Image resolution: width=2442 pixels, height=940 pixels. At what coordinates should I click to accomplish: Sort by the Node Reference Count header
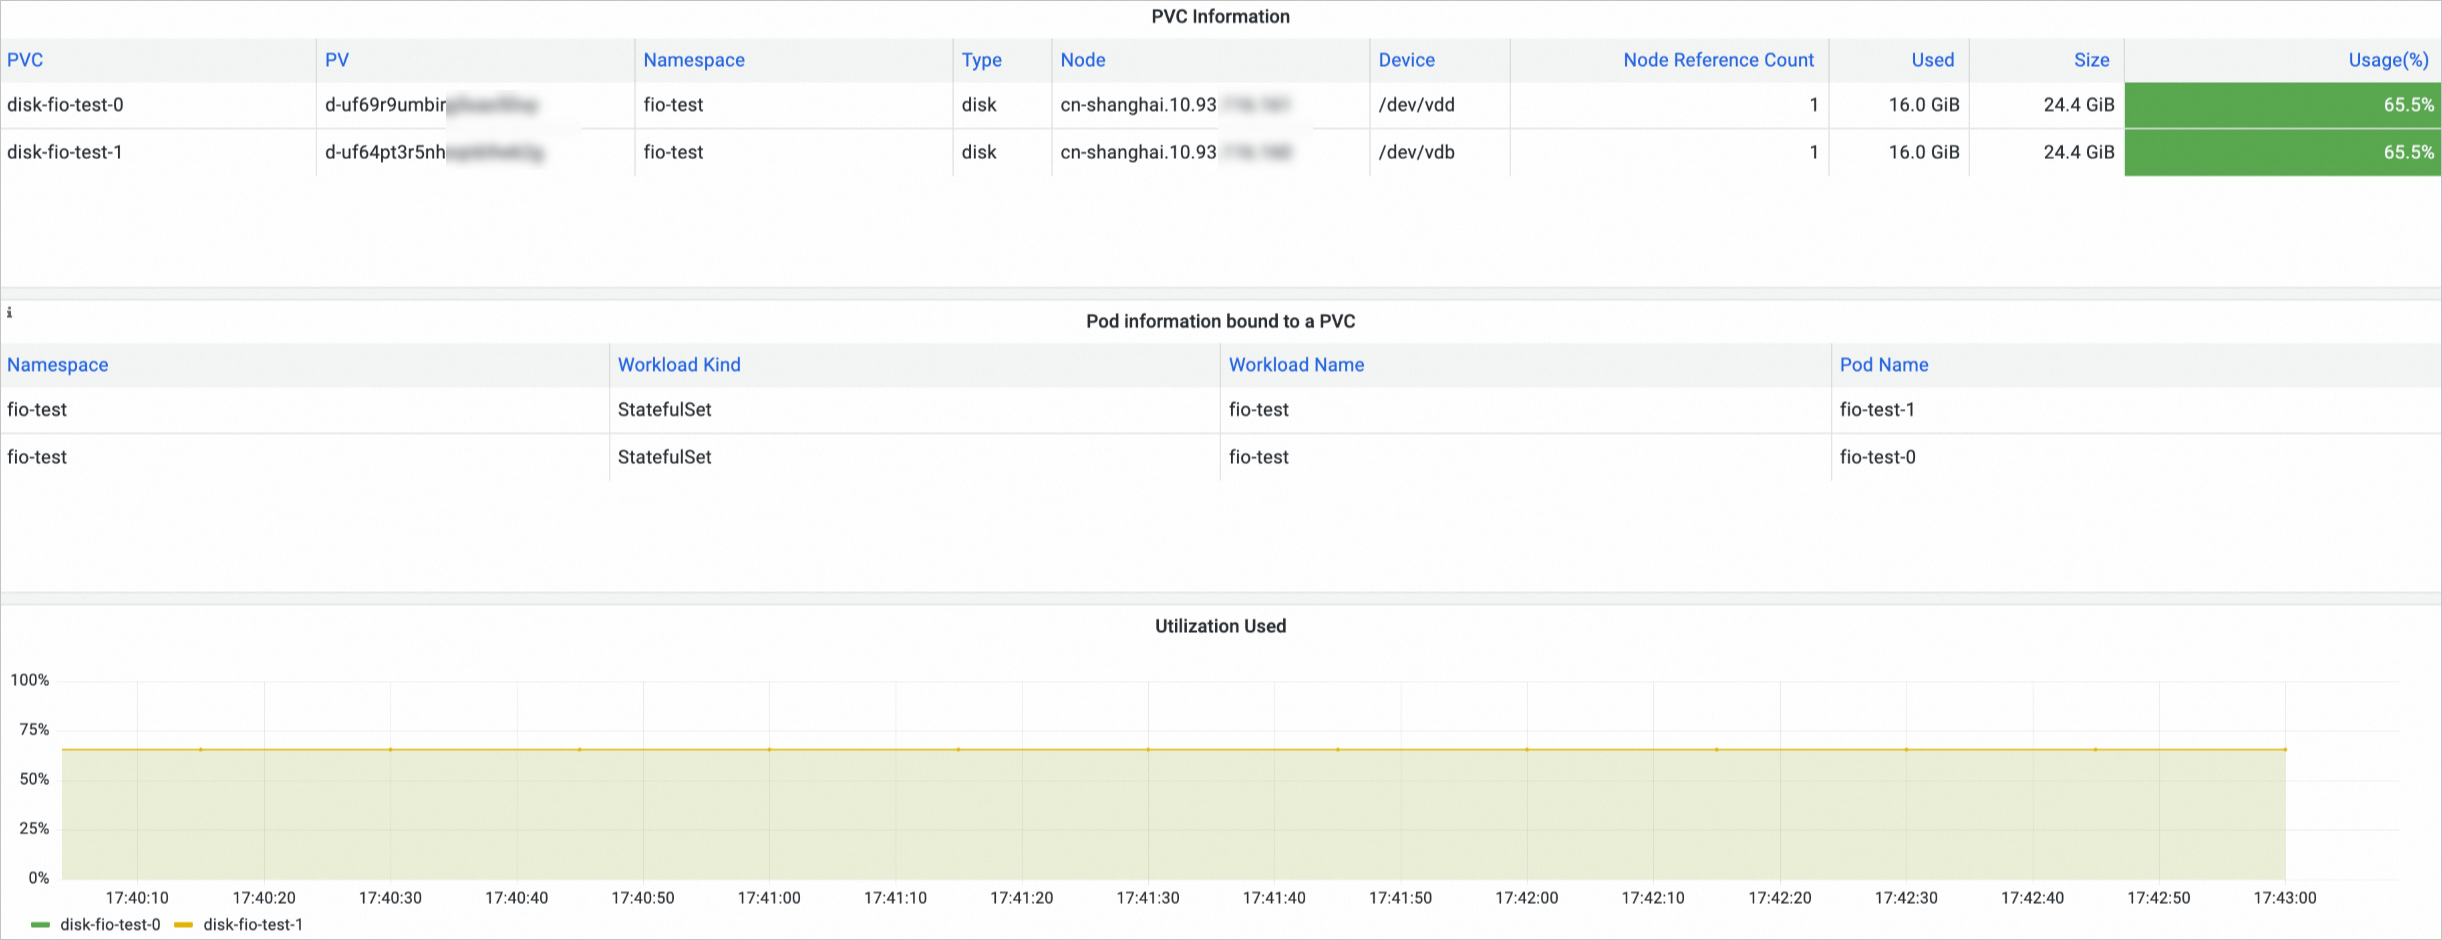click(1718, 60)
